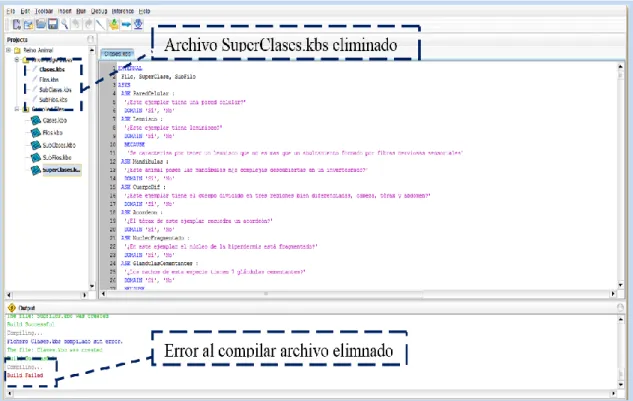Click the Output panel diamond icon
The height and width of the screenshot is (401, 633).
[12, 308]
